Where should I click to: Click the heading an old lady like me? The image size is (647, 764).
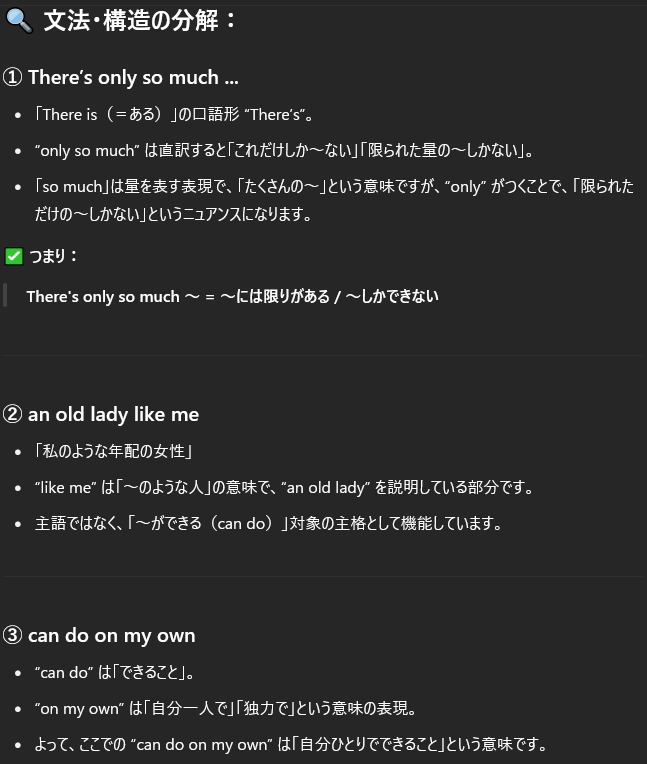(x=114, y=415)
